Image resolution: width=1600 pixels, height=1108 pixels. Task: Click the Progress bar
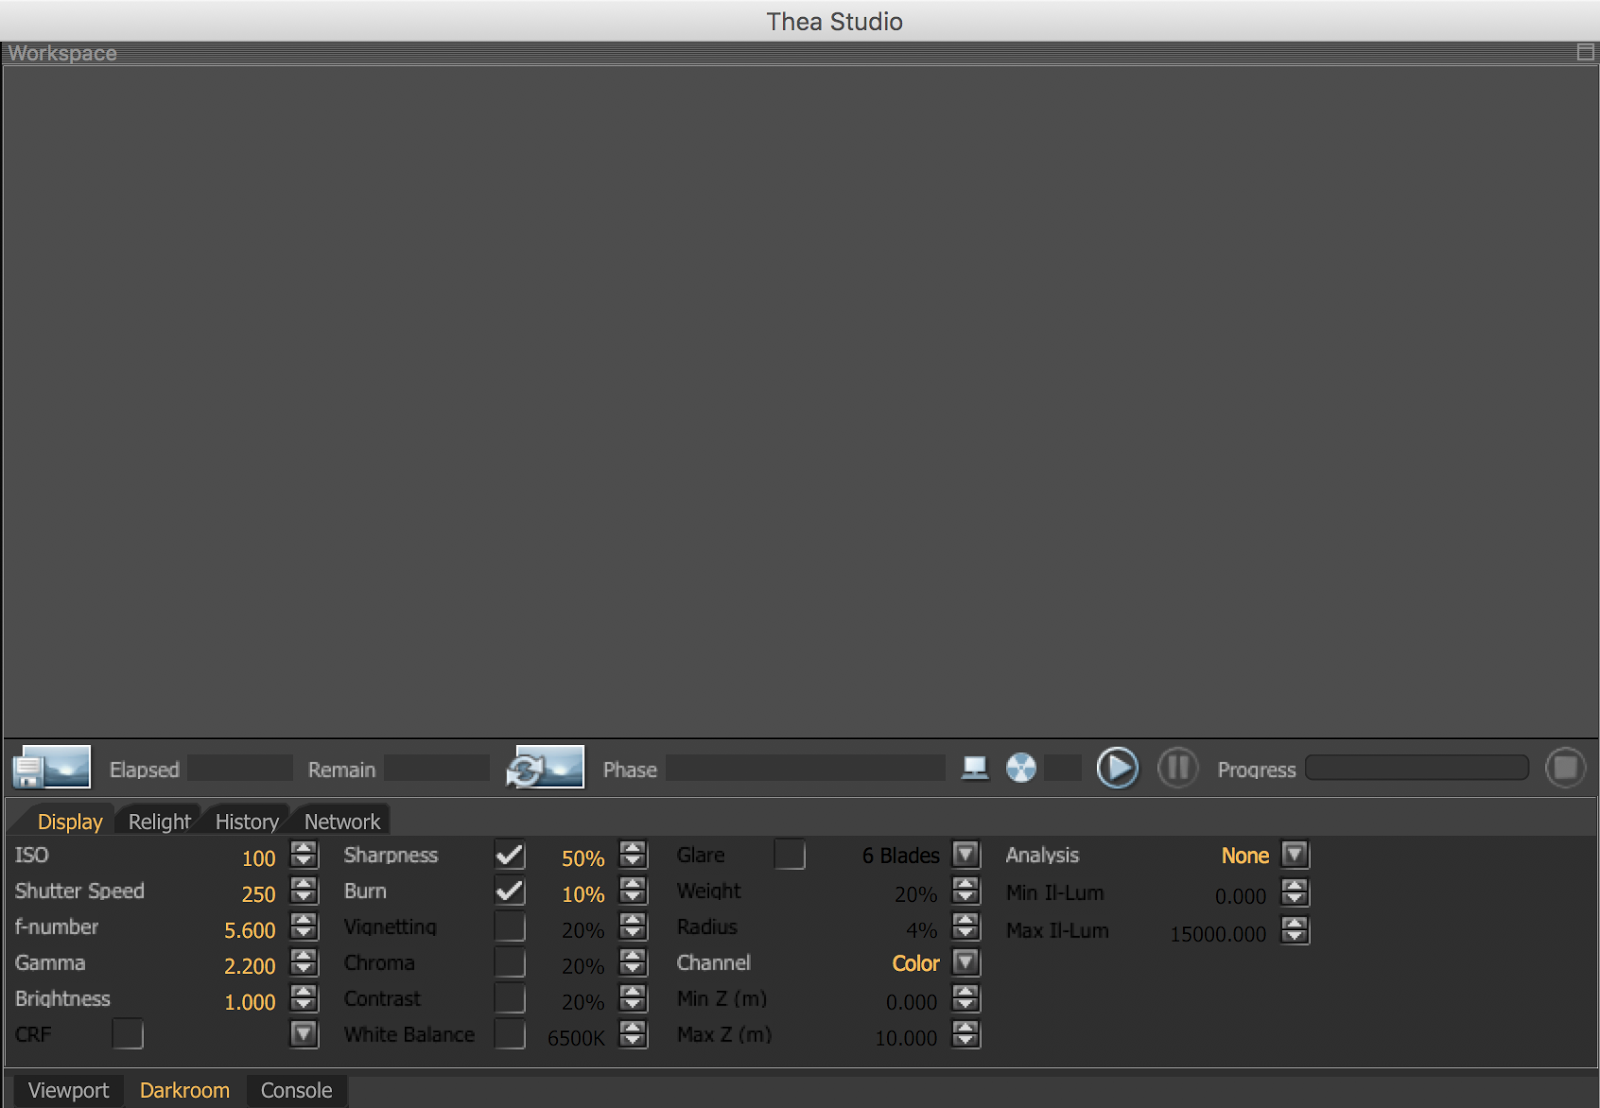tap(1417, 767)
